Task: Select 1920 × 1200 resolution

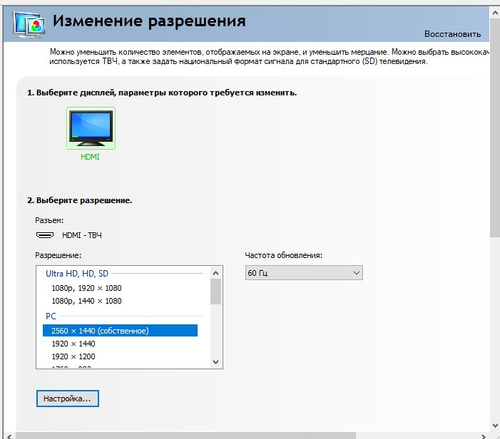Action: (x=73, y=357)
